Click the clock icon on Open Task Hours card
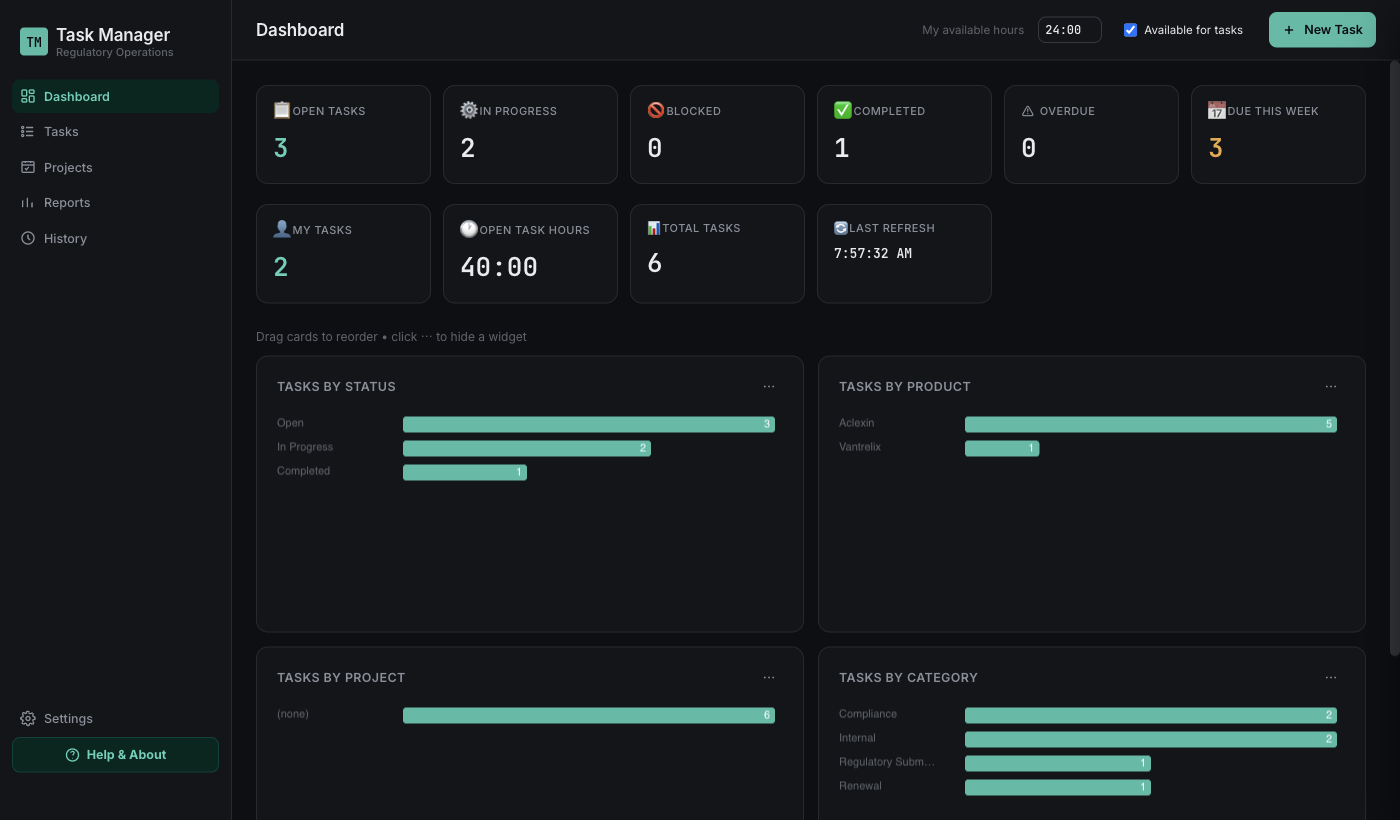Viewport: 1400px width, 820px height. click(469, 229)
